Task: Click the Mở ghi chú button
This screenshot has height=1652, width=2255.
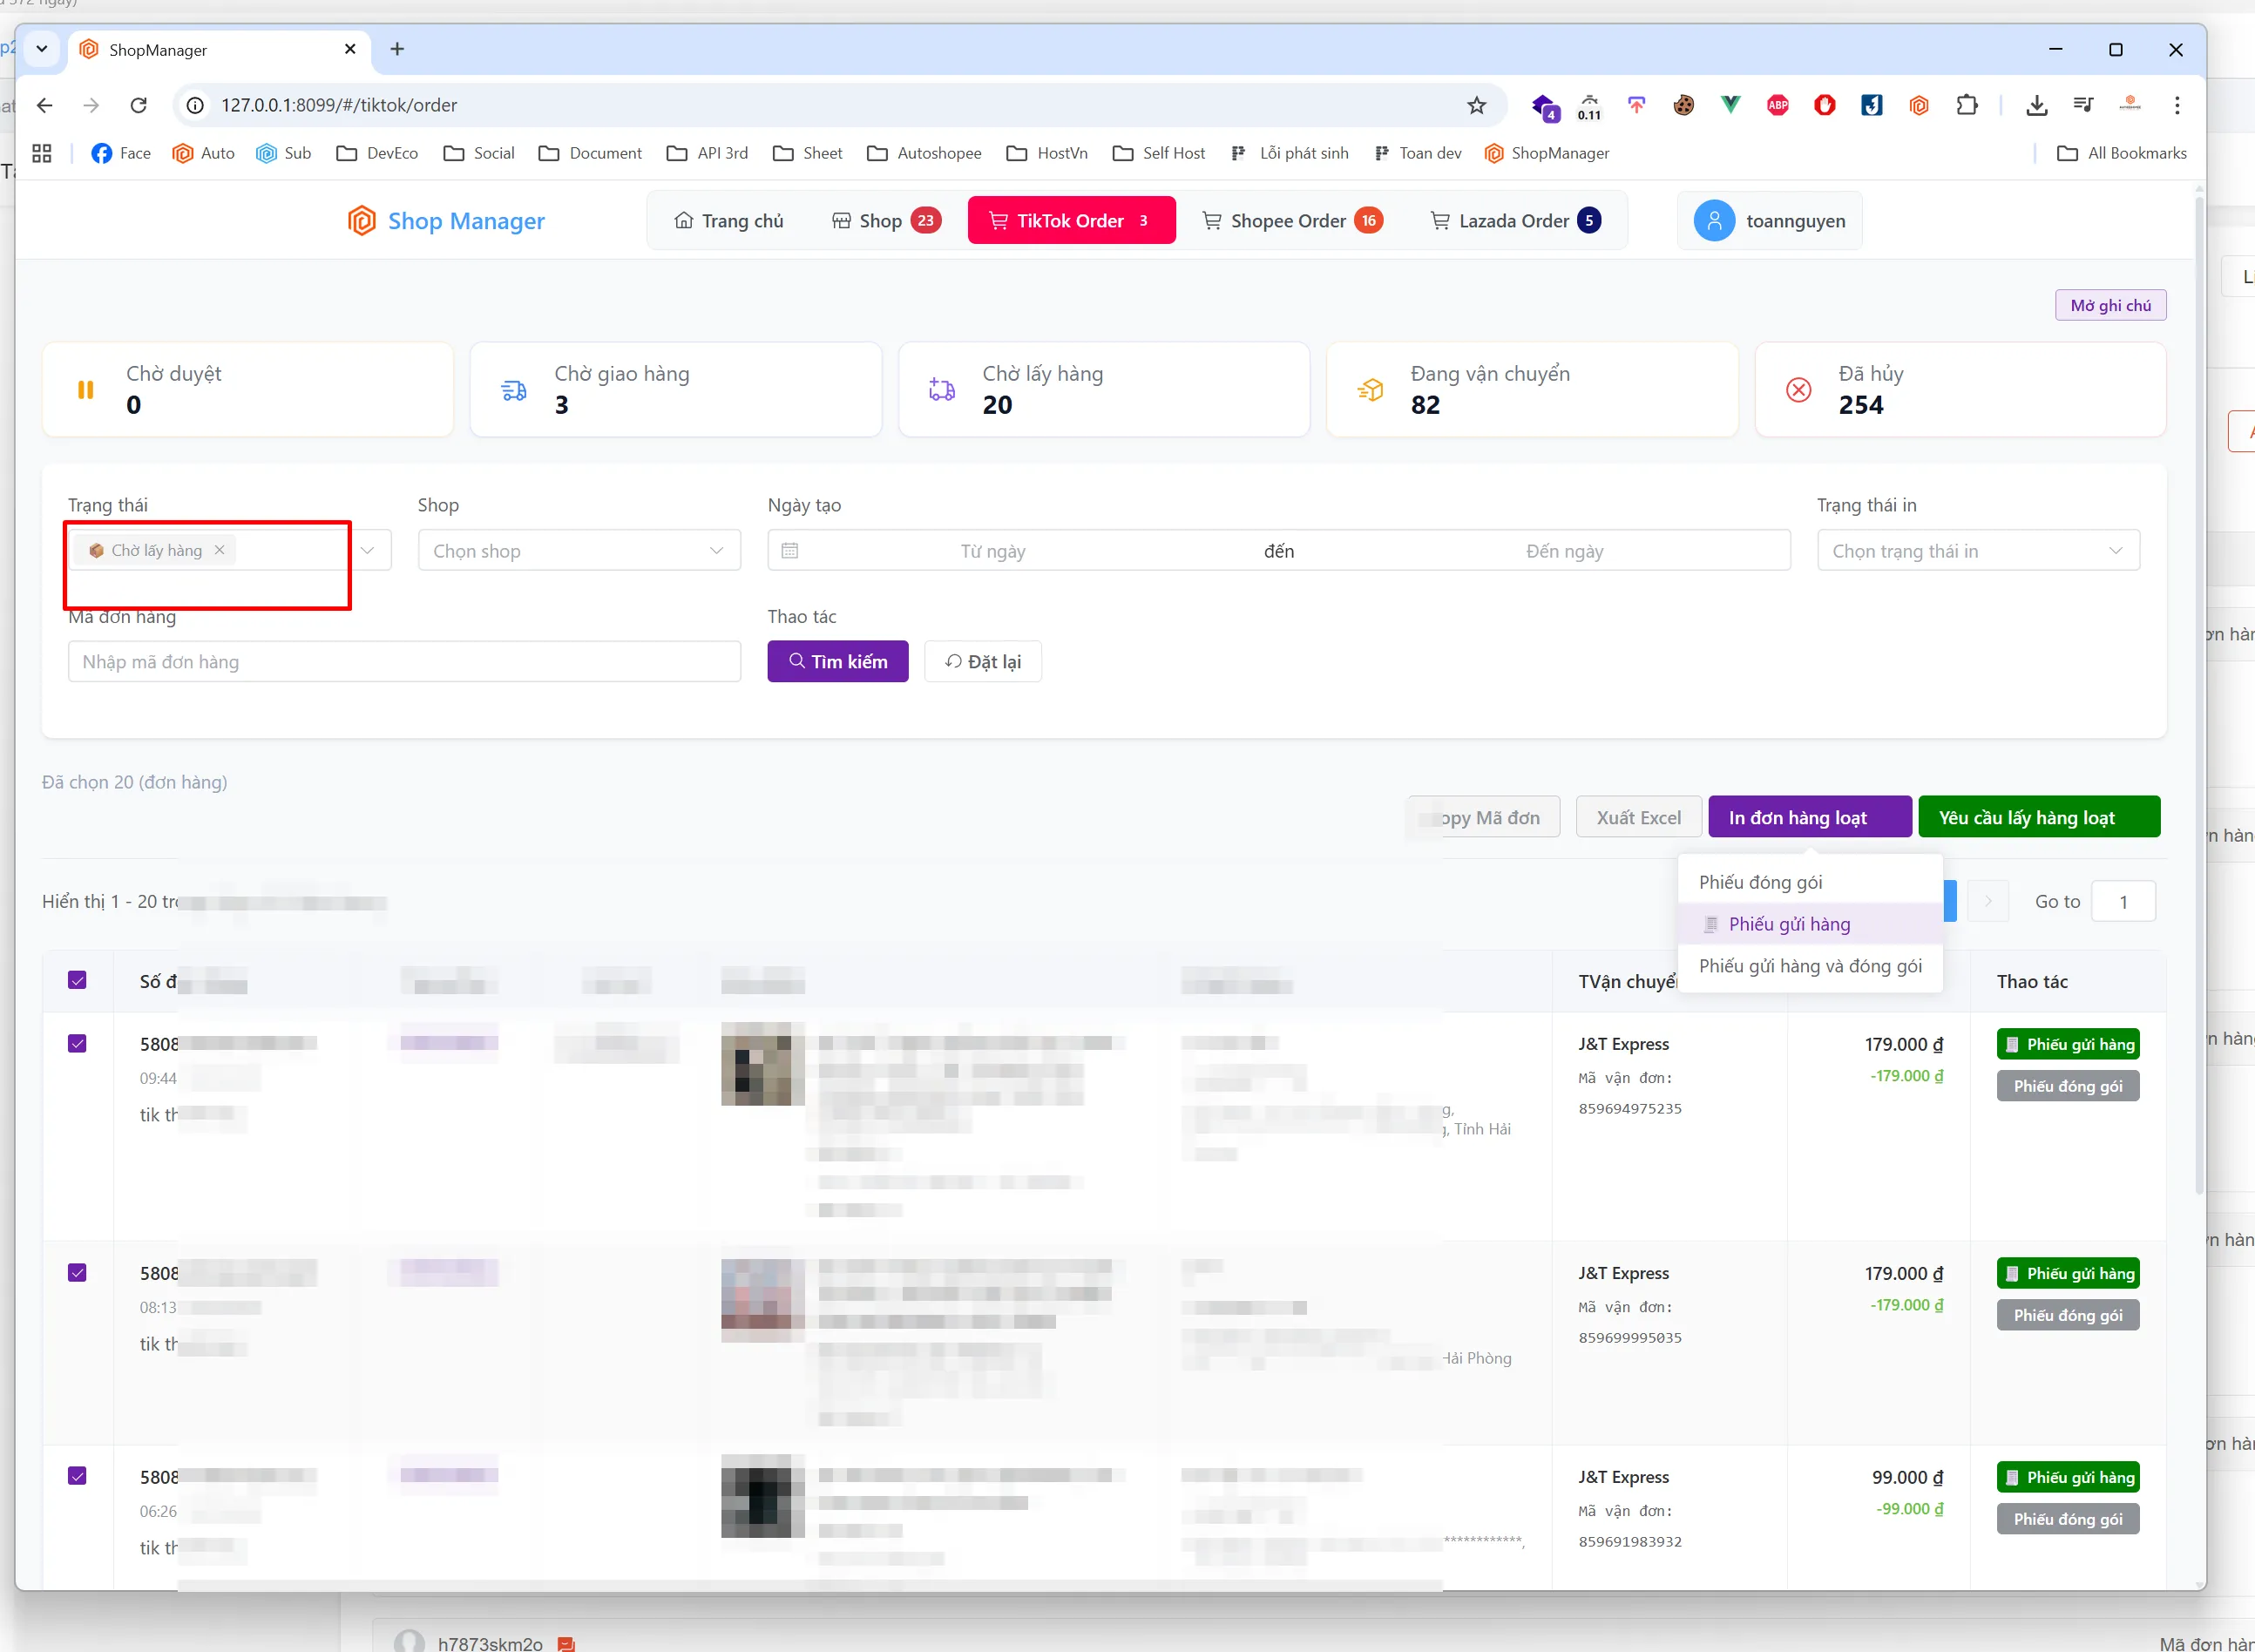Action: click(x=2110, y=305)
